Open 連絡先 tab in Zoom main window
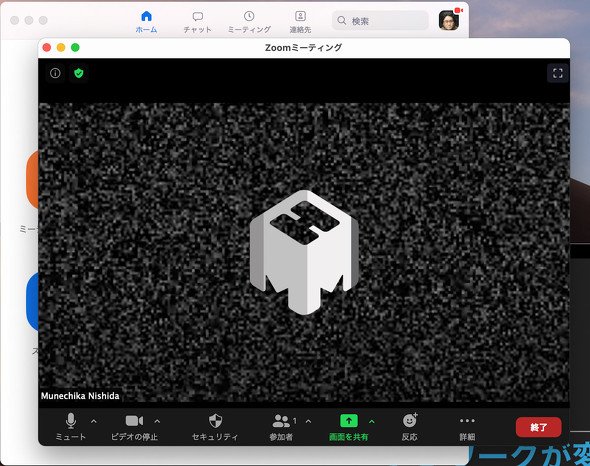The image size is (590, 466). (300, 22)
